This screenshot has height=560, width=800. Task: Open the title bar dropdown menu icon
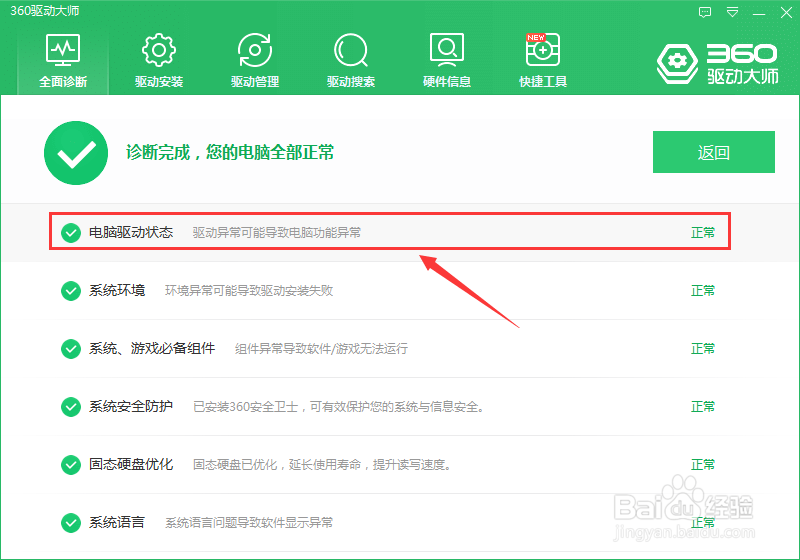(732, 12)
